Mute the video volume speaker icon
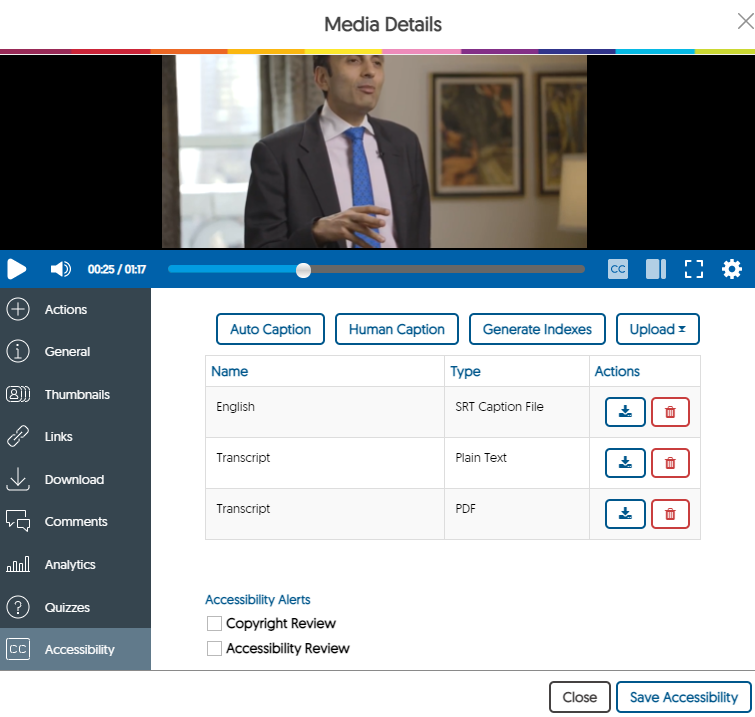755x717 pixels. 61,269
